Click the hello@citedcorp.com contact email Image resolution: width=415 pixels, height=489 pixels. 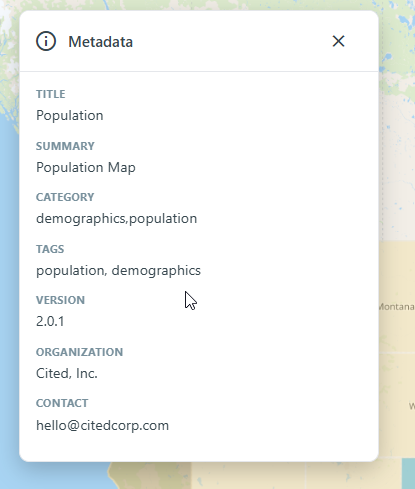pyautogui.click(x=102, y=425)
